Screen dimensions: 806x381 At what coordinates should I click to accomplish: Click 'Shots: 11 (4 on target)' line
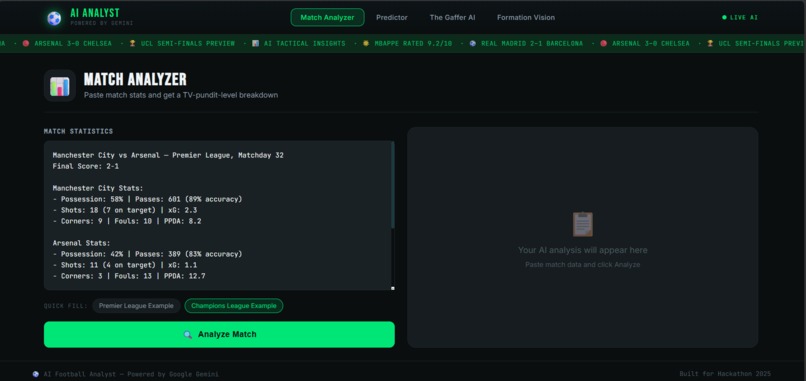(x=124, y=266)
